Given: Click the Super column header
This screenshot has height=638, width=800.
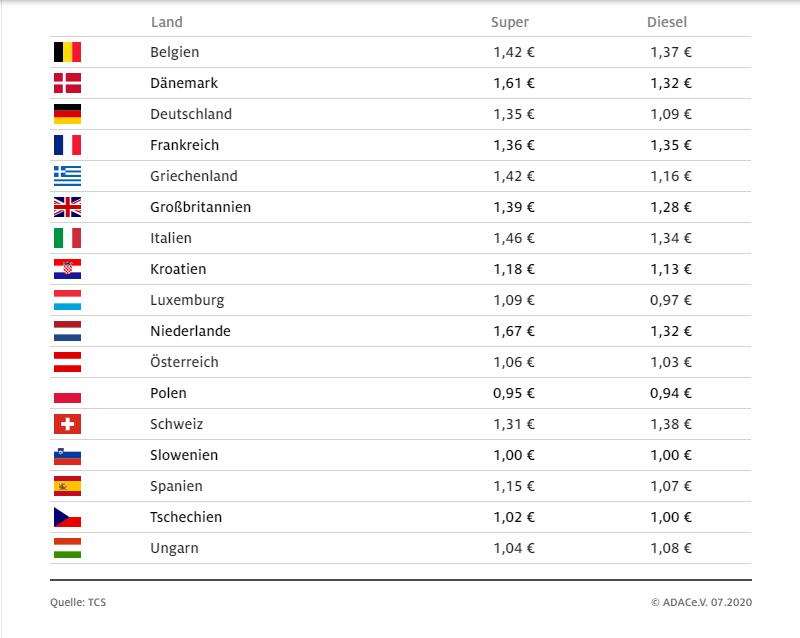Looking at the screenshot, I should pyautogui.click(x=510, y=22).
